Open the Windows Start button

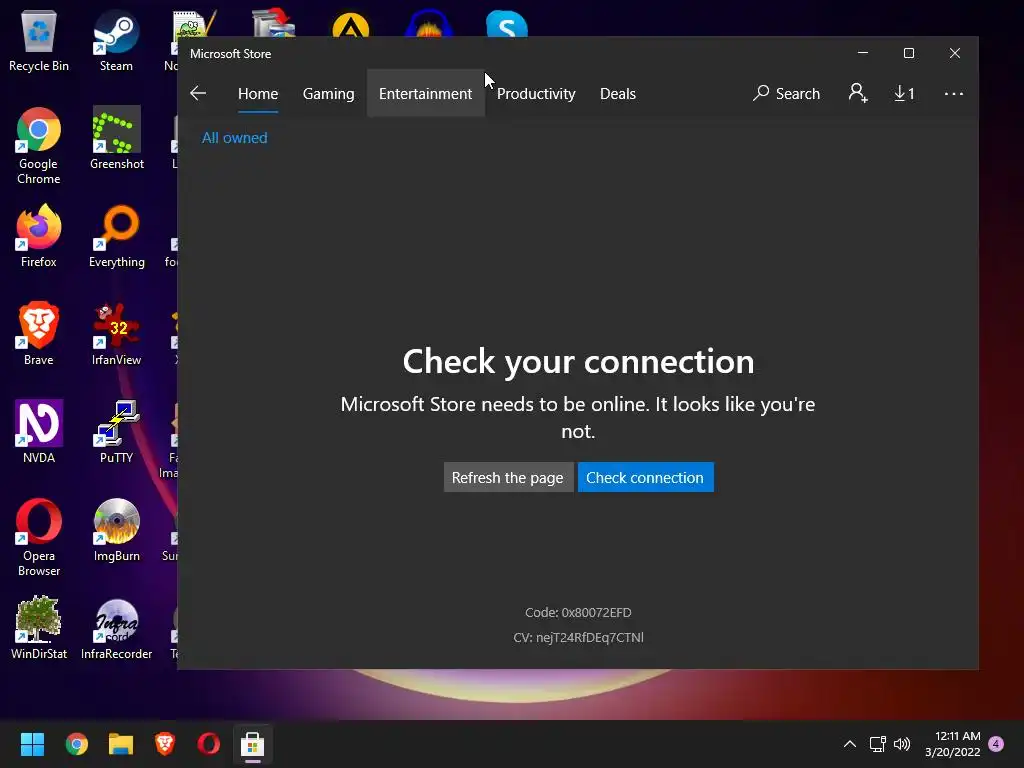[32, 744]
